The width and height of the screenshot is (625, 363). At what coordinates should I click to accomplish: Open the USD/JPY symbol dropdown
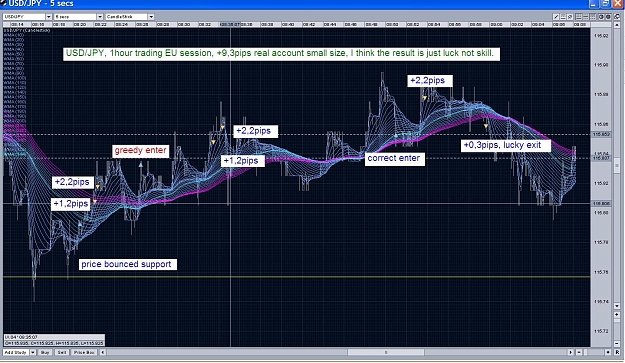(49, 17)
